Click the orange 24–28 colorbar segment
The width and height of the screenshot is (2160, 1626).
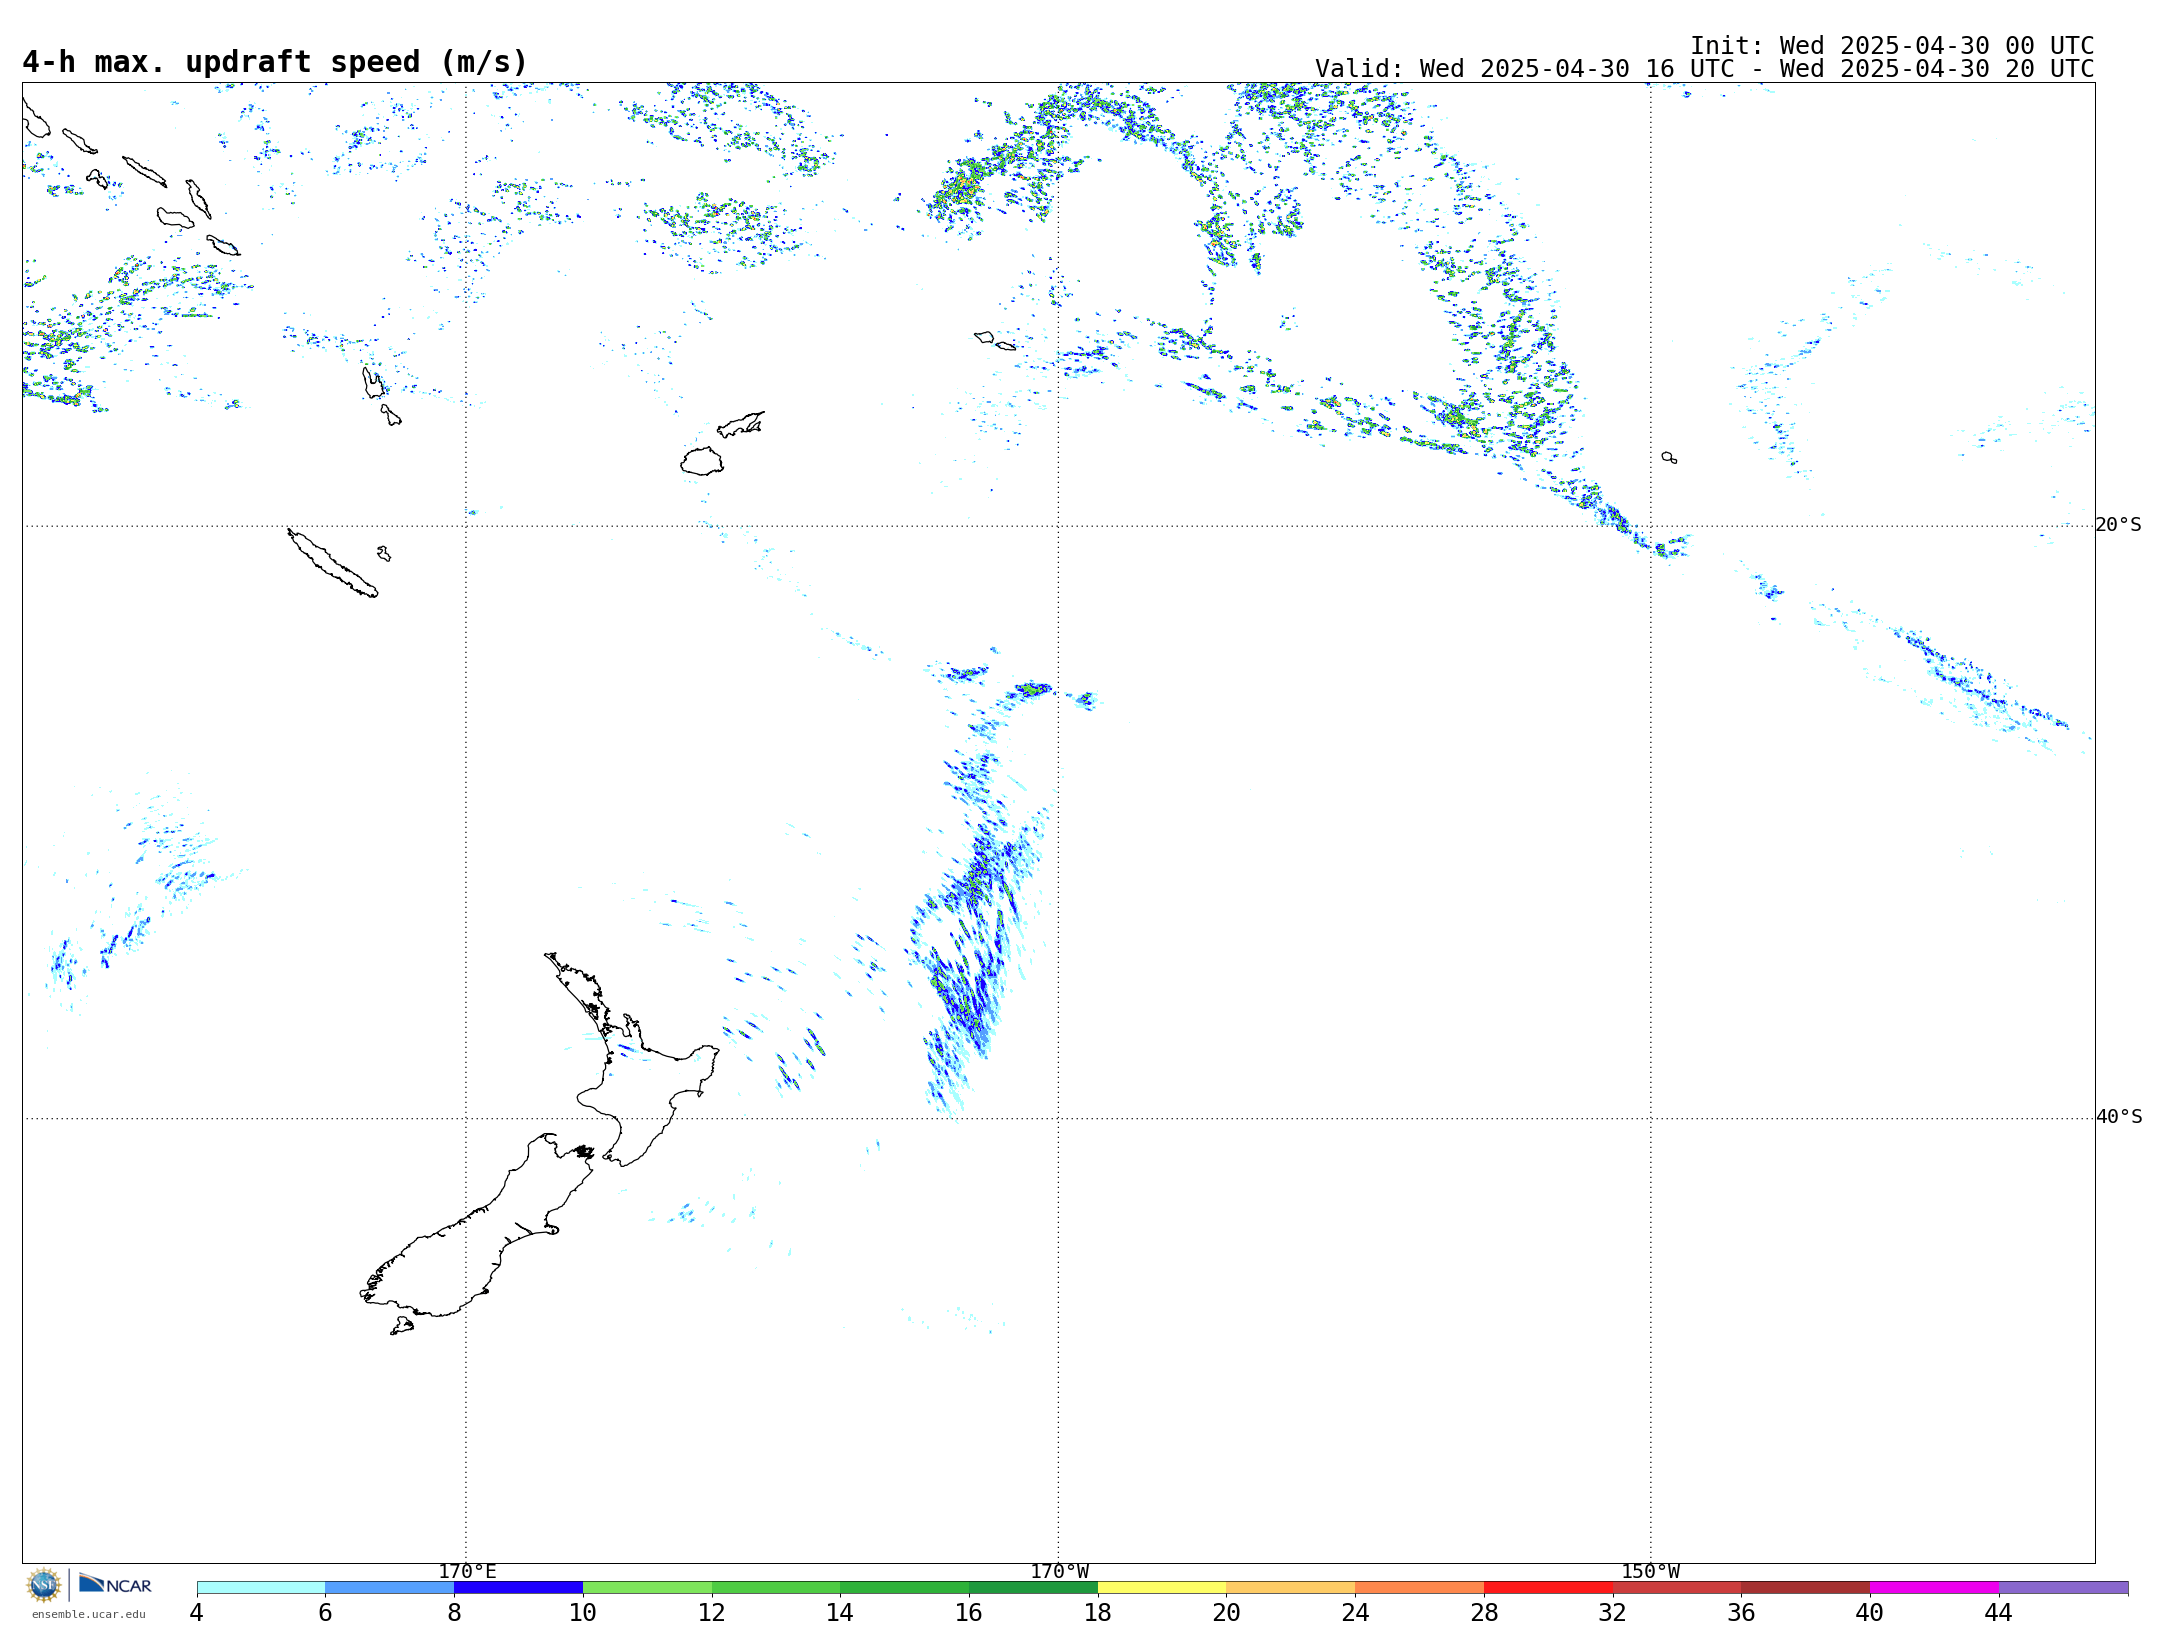point(1419,1588)
